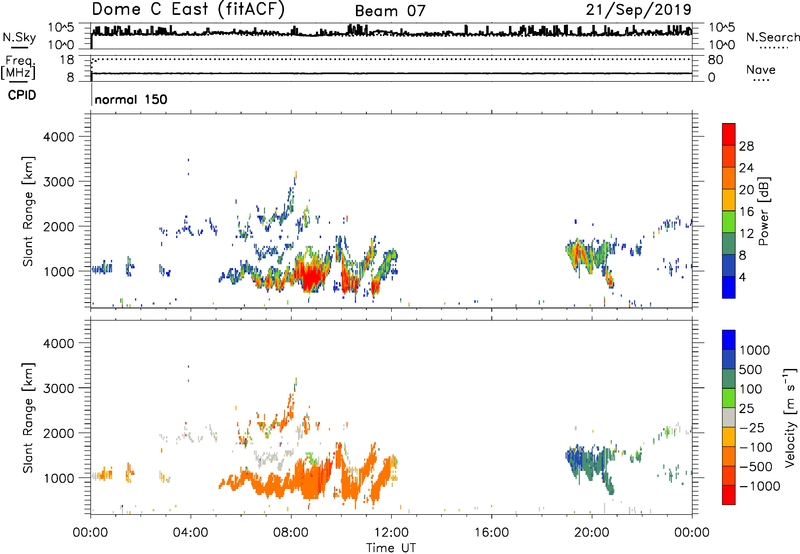Click the 'normal 150' CPID text
This screenshot has height=554, width=800.
tap(131, 99)
